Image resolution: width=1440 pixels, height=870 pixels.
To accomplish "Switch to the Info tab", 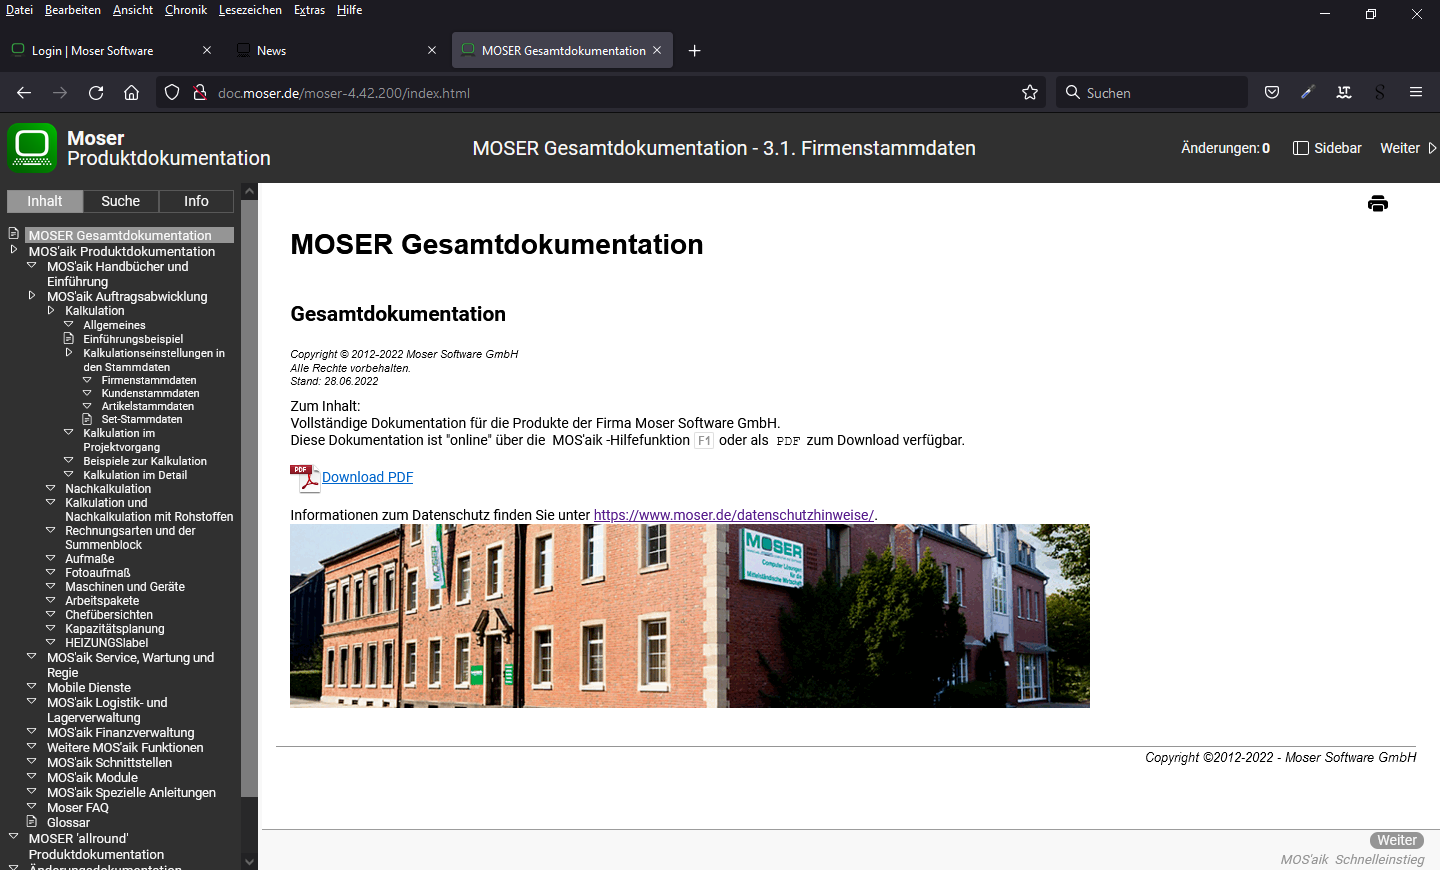I will point(196,201).
